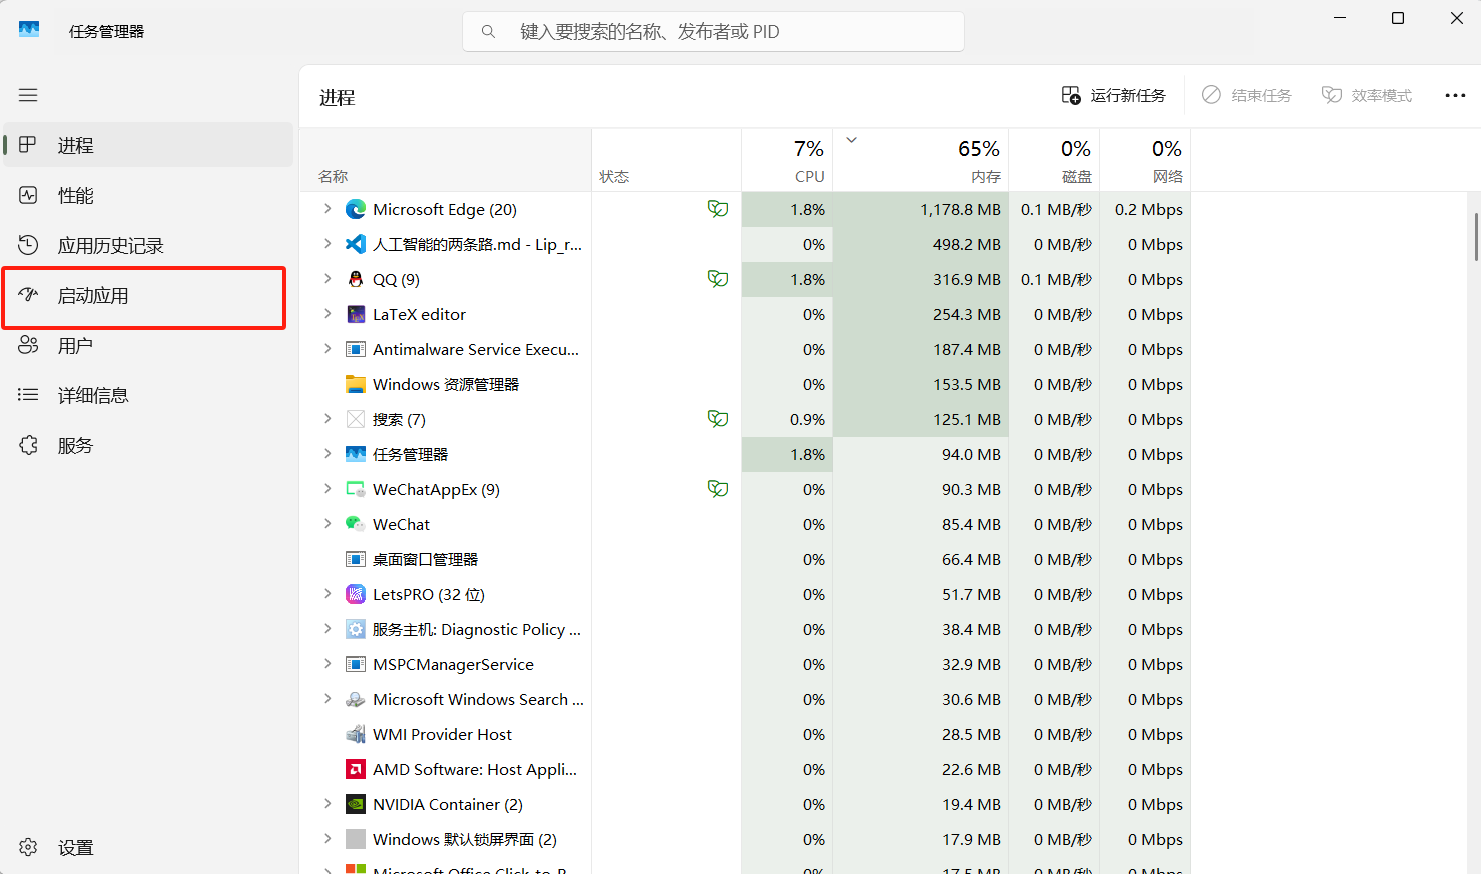Click the Diagnostic Policy service gear icon
This screenshot has height=874, width=1481.
point(355,629)
